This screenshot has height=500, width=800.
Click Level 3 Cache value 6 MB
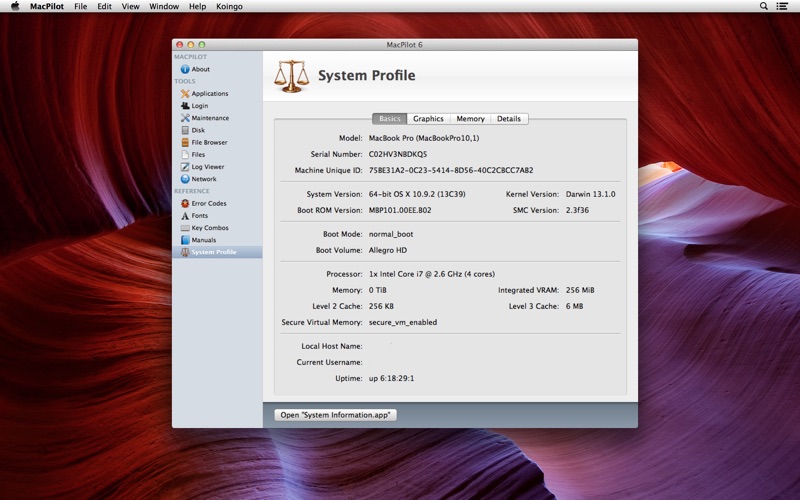574,306
